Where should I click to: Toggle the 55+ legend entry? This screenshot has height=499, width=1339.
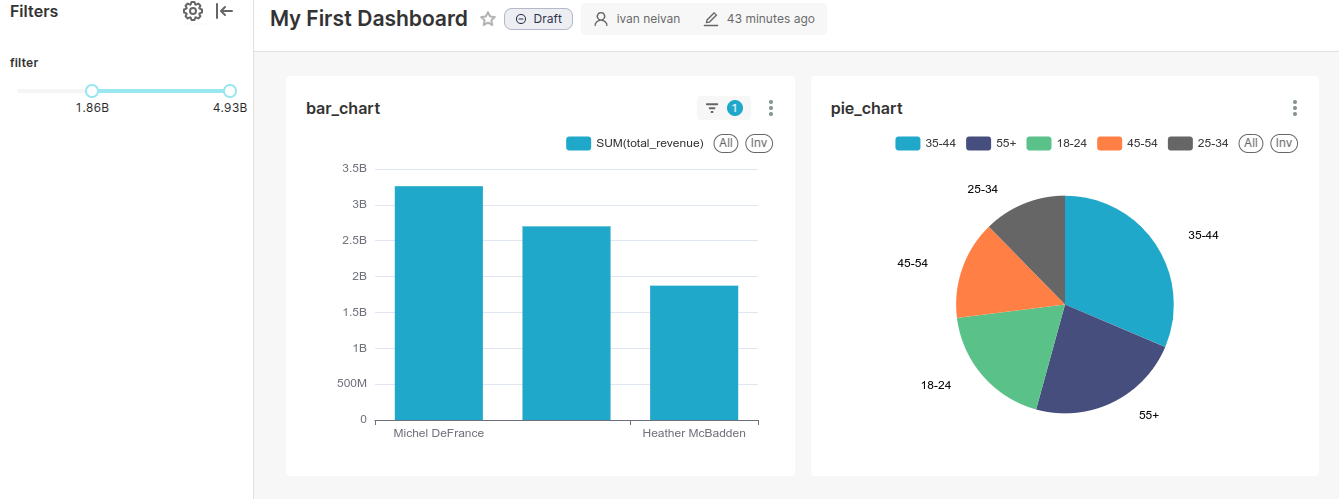coord(991,143)
